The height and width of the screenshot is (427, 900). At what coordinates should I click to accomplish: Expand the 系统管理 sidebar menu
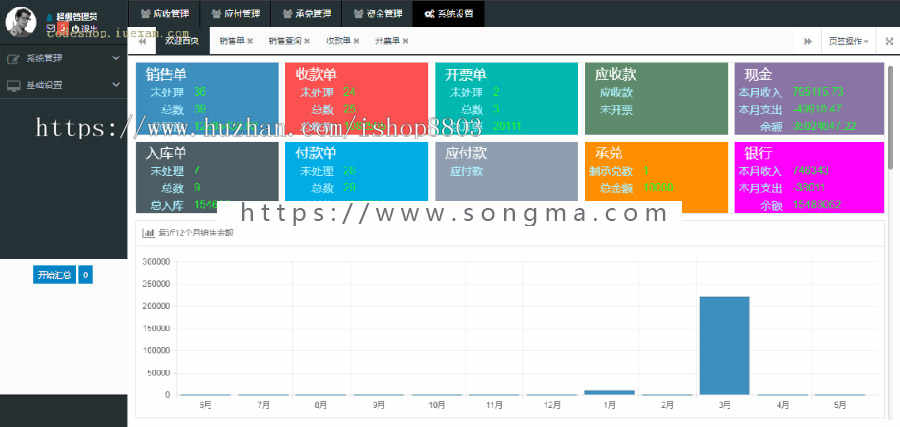point(63,58)
